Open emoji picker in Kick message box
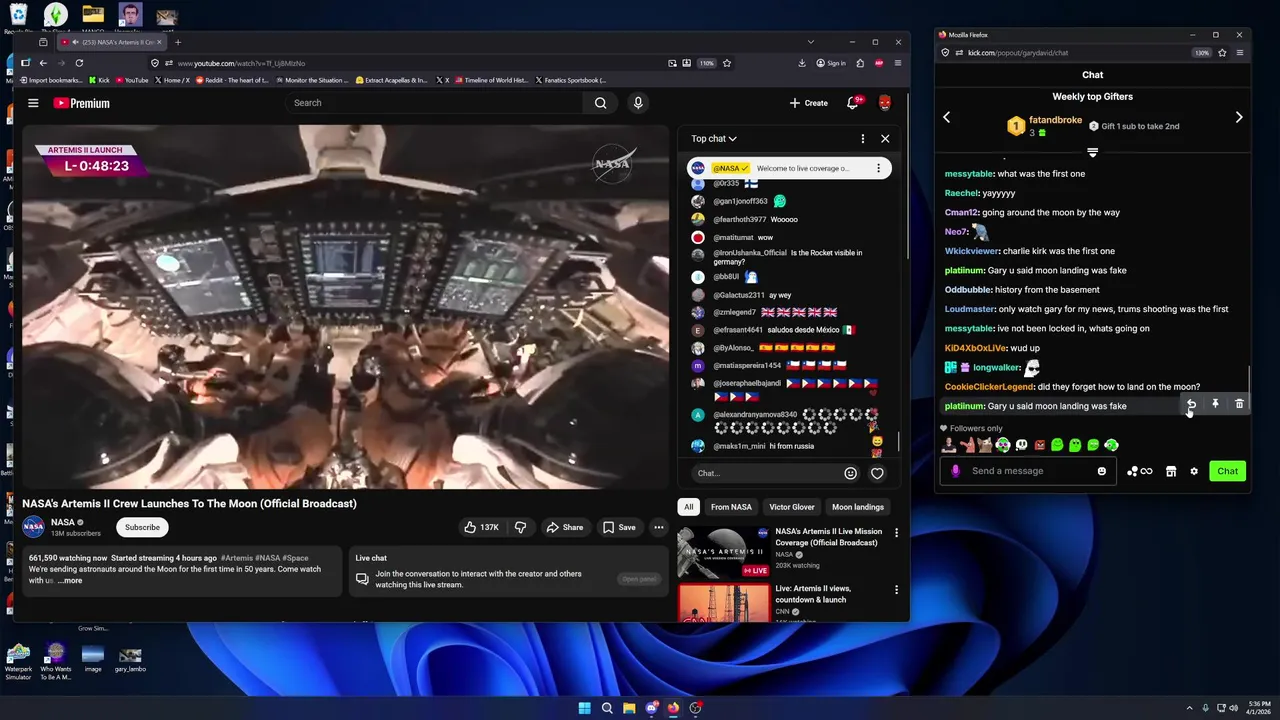The height and width of the screenshot is (720, 1280). [x=1102, y=471]
